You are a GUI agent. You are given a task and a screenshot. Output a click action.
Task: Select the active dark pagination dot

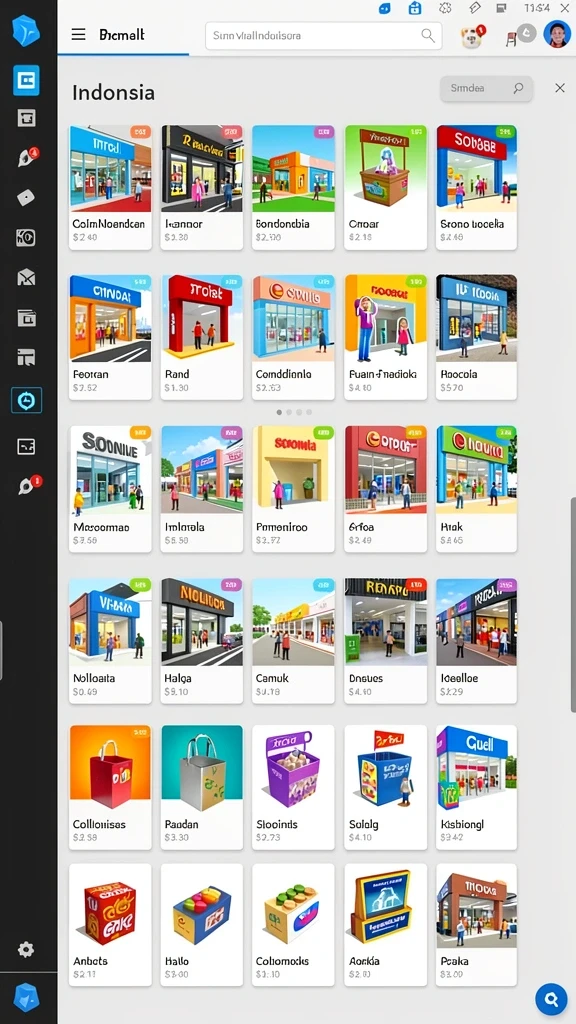pos(280,412)
